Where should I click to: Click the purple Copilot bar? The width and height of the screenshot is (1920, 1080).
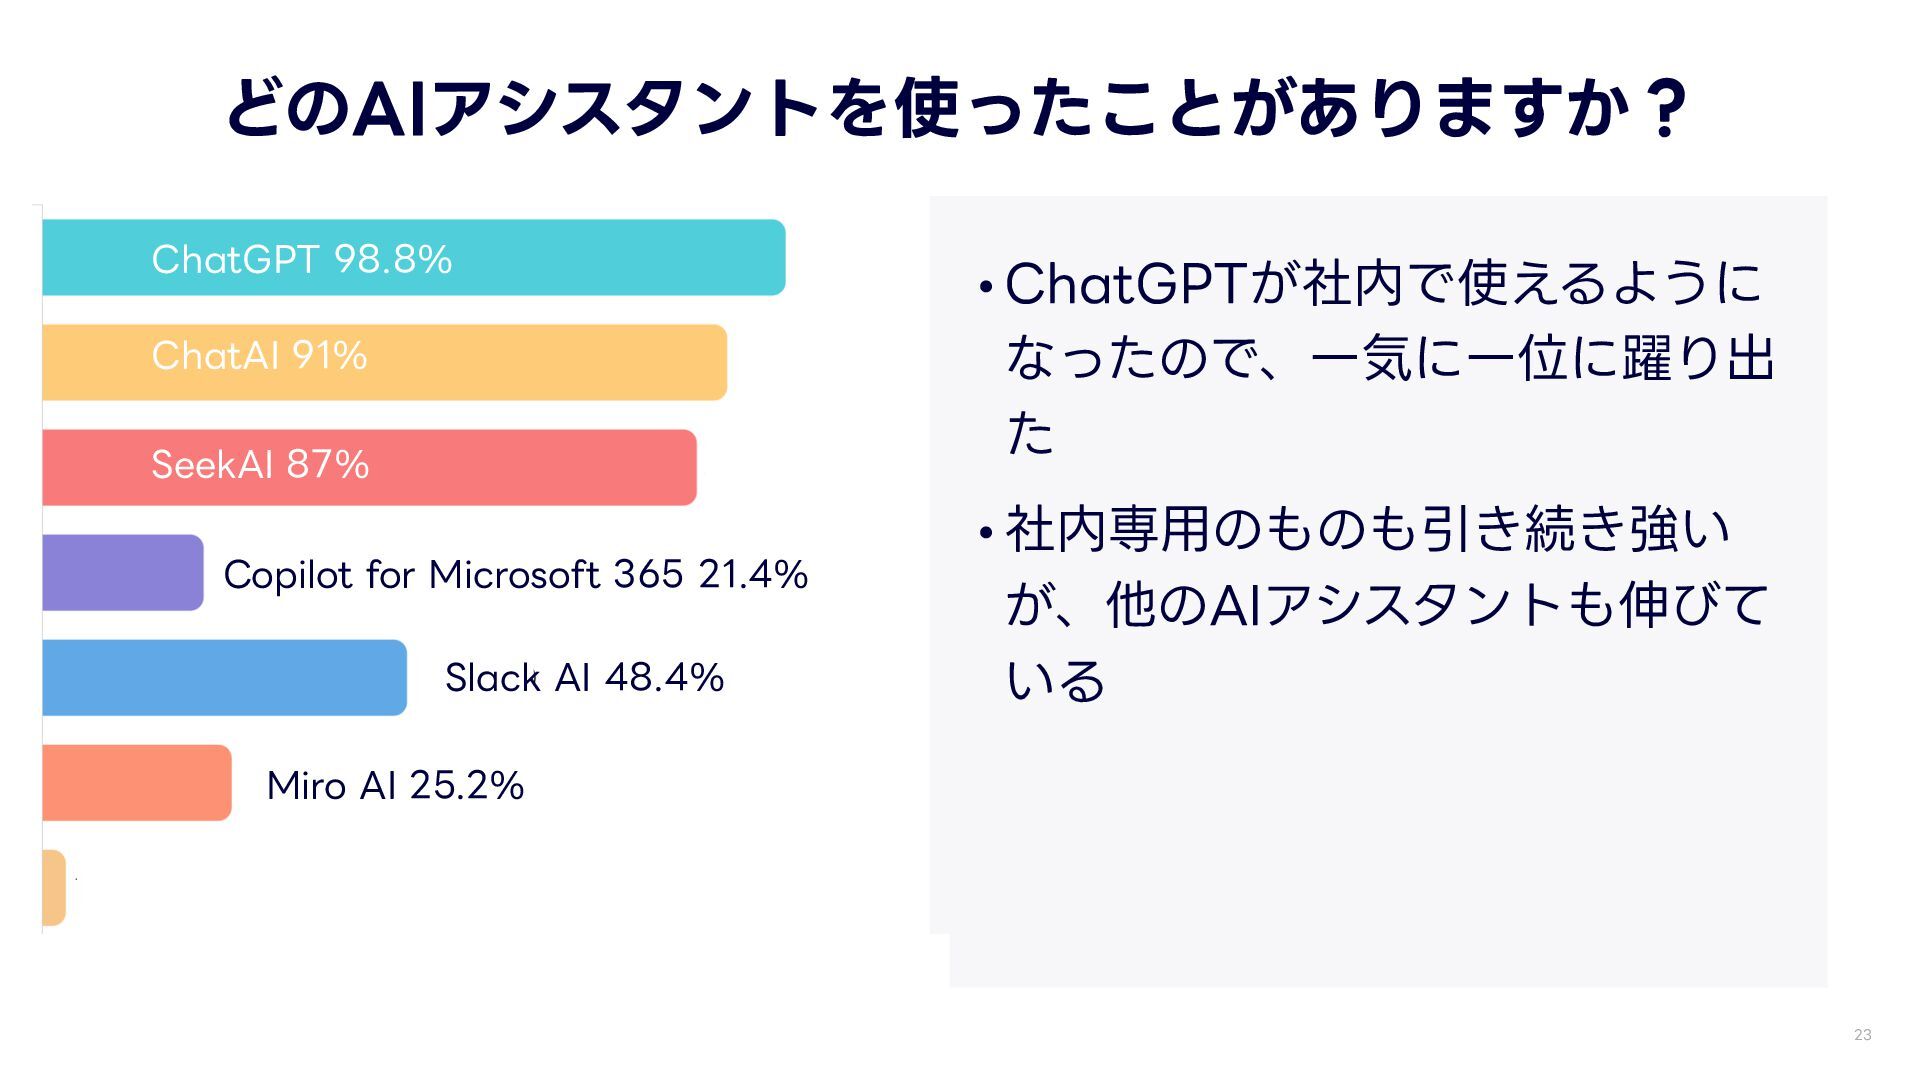coord(122,573)
